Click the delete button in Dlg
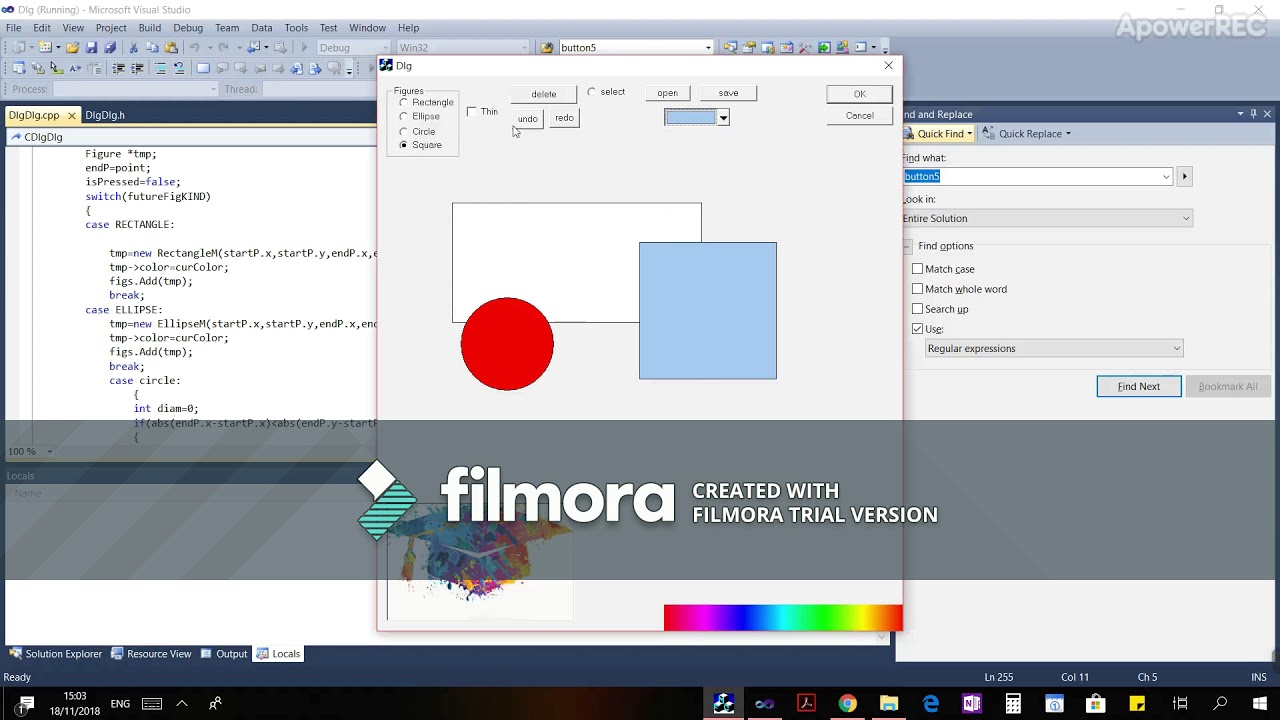The height and width of the screenshot is (720, 1280). (x=543, y=94)
